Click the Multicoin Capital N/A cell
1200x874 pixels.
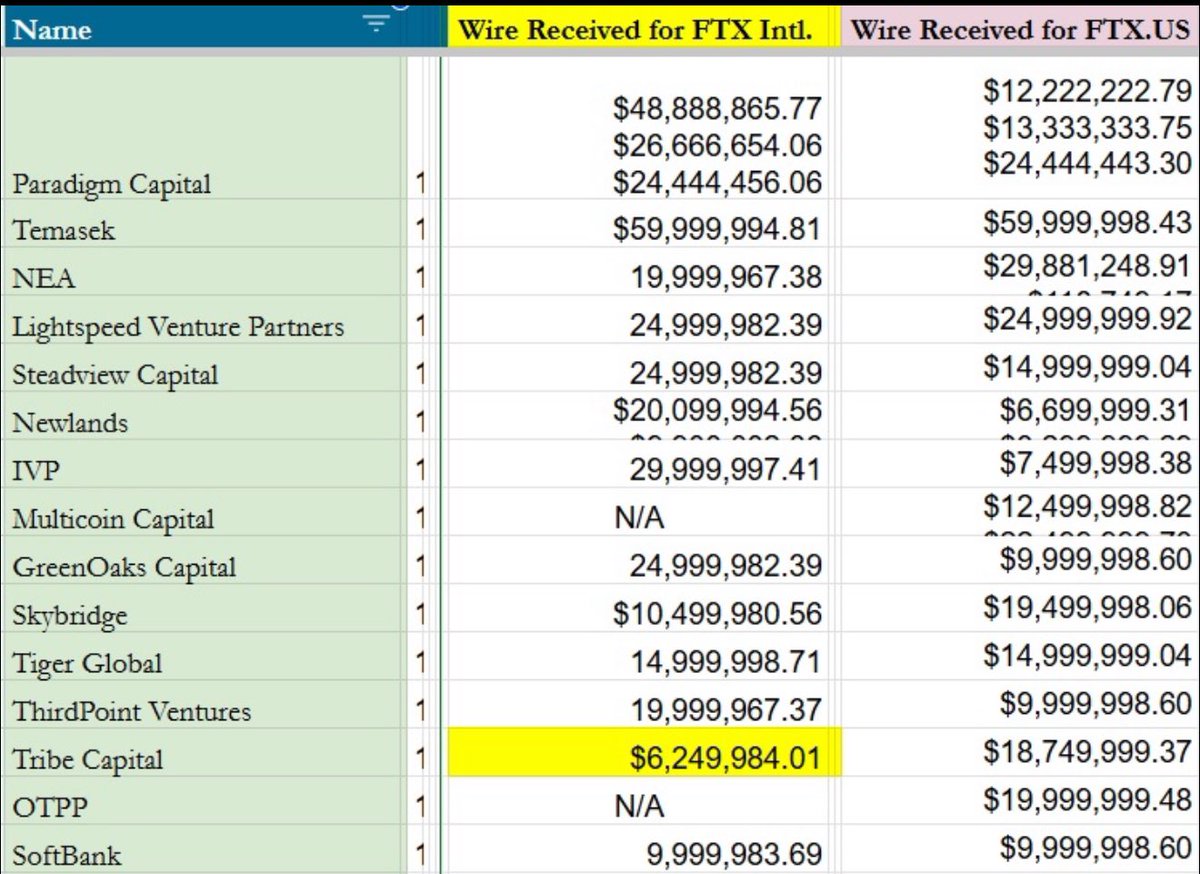click(x=640, y=518)
